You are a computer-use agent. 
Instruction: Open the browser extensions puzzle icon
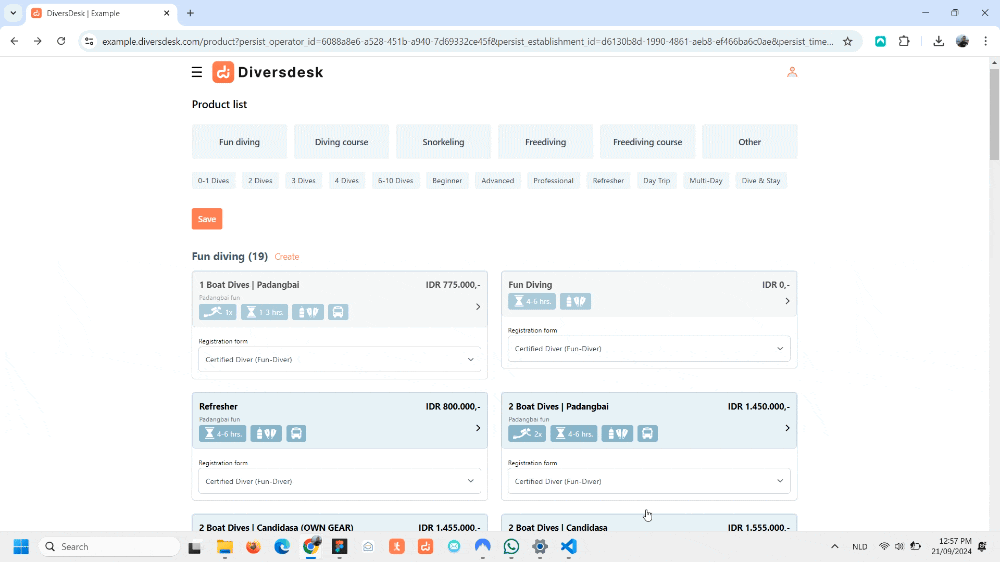904,41
